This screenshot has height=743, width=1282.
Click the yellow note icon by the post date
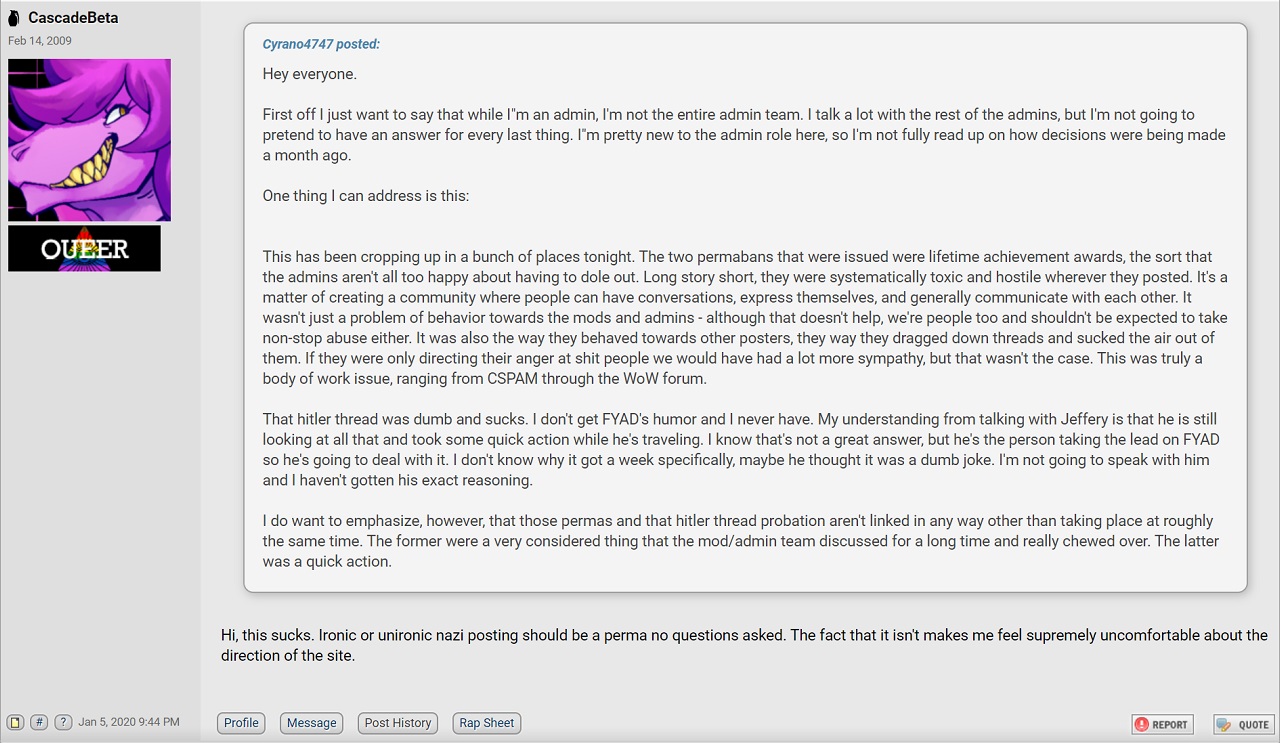tap(15, 722)
